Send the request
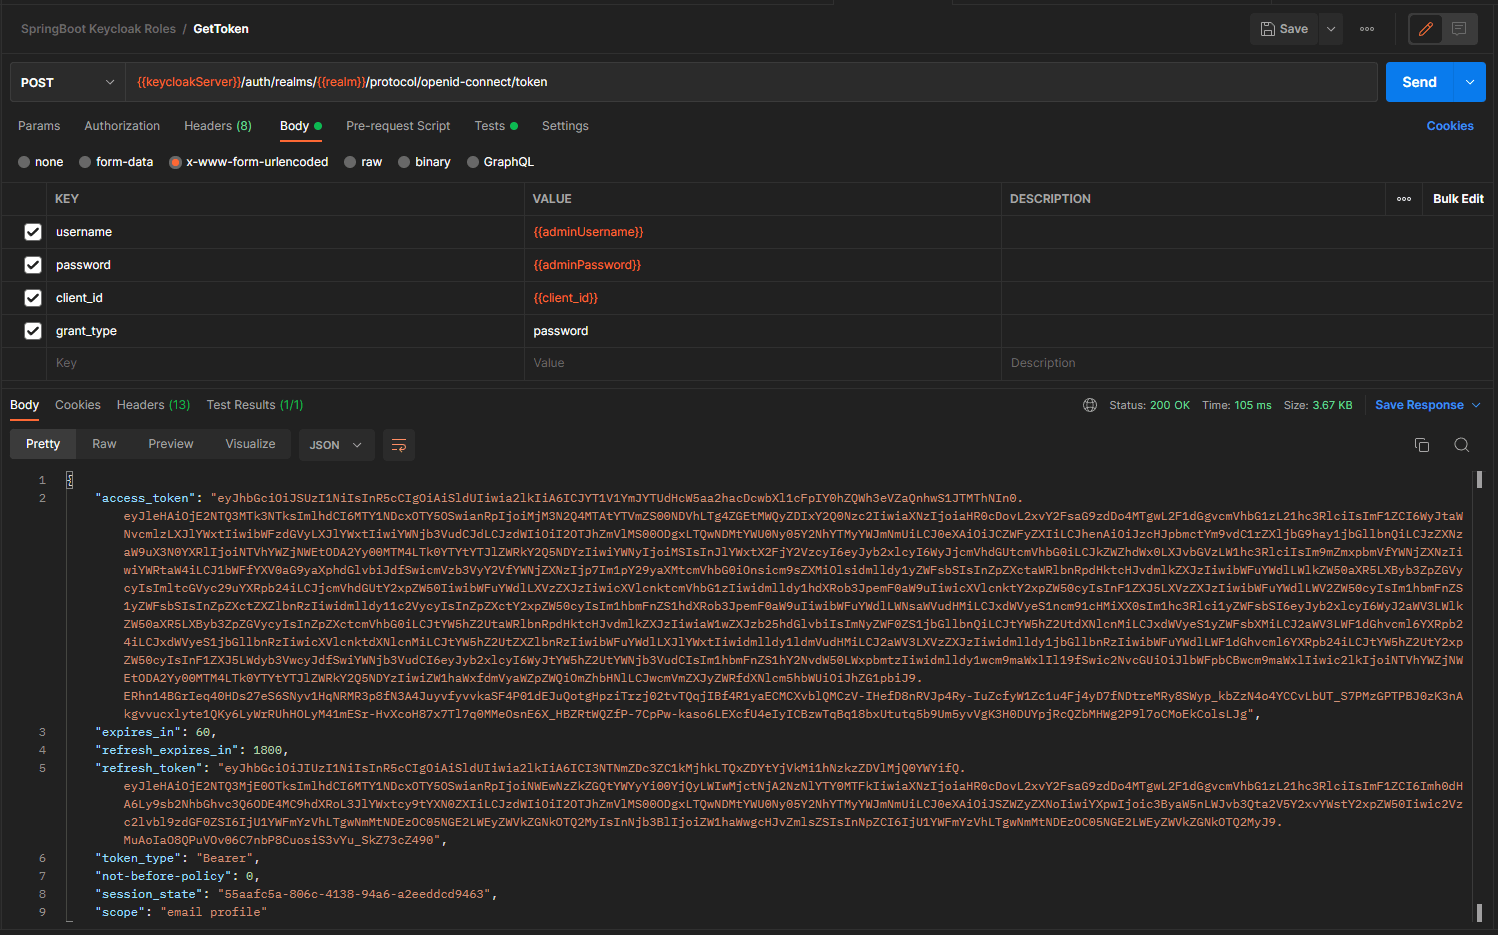 tap(1419, 82)
